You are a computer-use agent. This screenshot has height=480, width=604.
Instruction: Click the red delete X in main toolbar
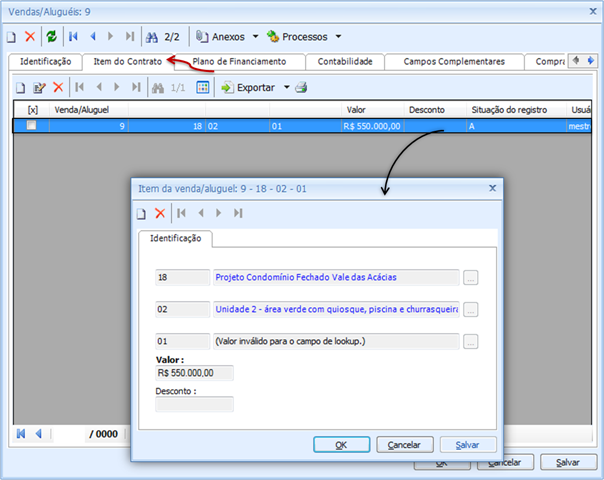pyautogui.click(x=30, y=37)
